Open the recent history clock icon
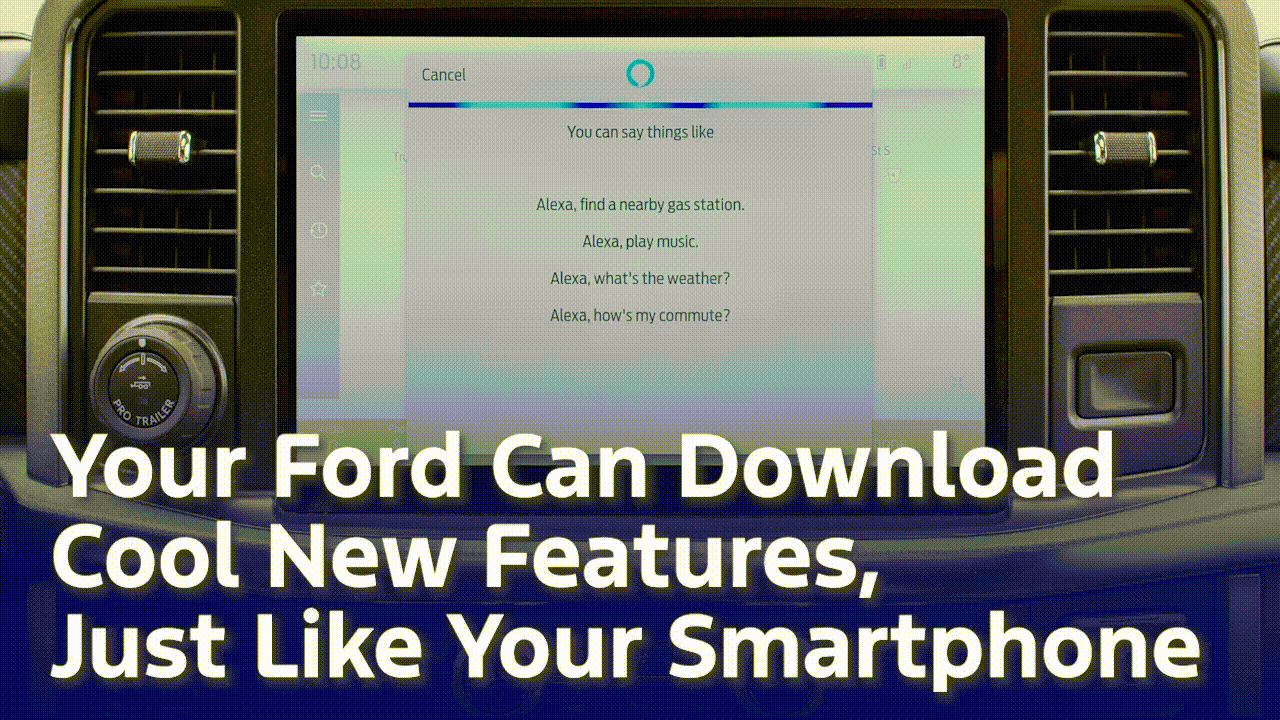1280x720 pixels. pyautogui.click(x=318, y=230)
